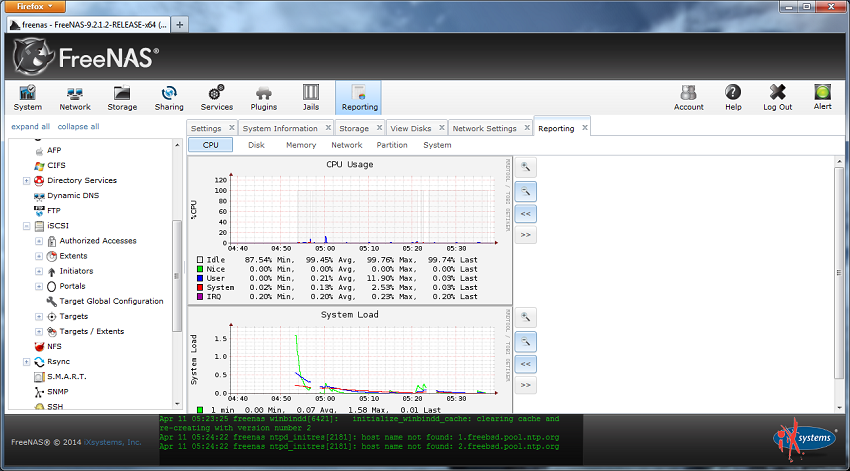The height and width of the screenshot is (471, 850).
Task: Expand the Extents node
Action: pyautogui.click(x=38, y=256)
